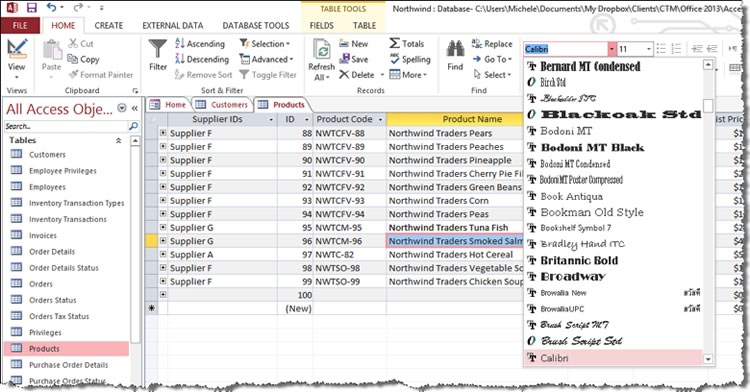The image size is (750, 392).
Task: Click the search magnifier in the navigation pane
Action: click(133, 126)
